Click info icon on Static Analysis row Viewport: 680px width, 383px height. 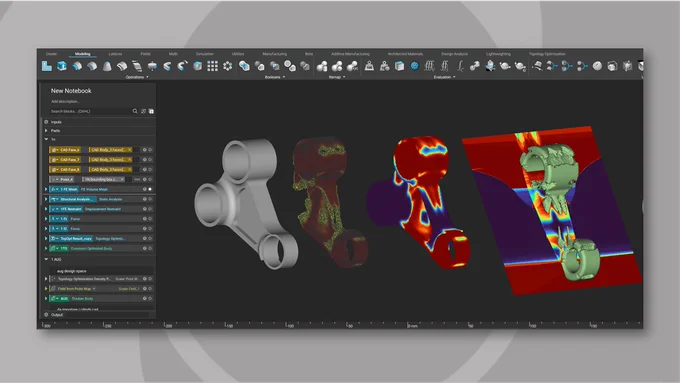(145, 199)
